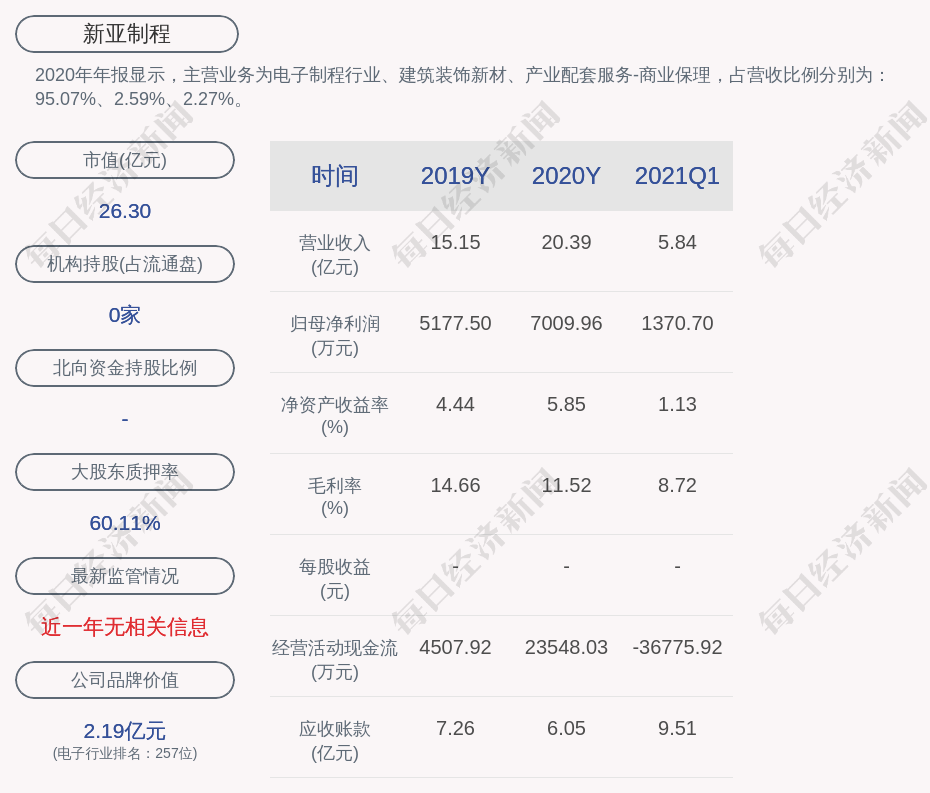Click the 营业收入(亿元) row label

point(335,254)
